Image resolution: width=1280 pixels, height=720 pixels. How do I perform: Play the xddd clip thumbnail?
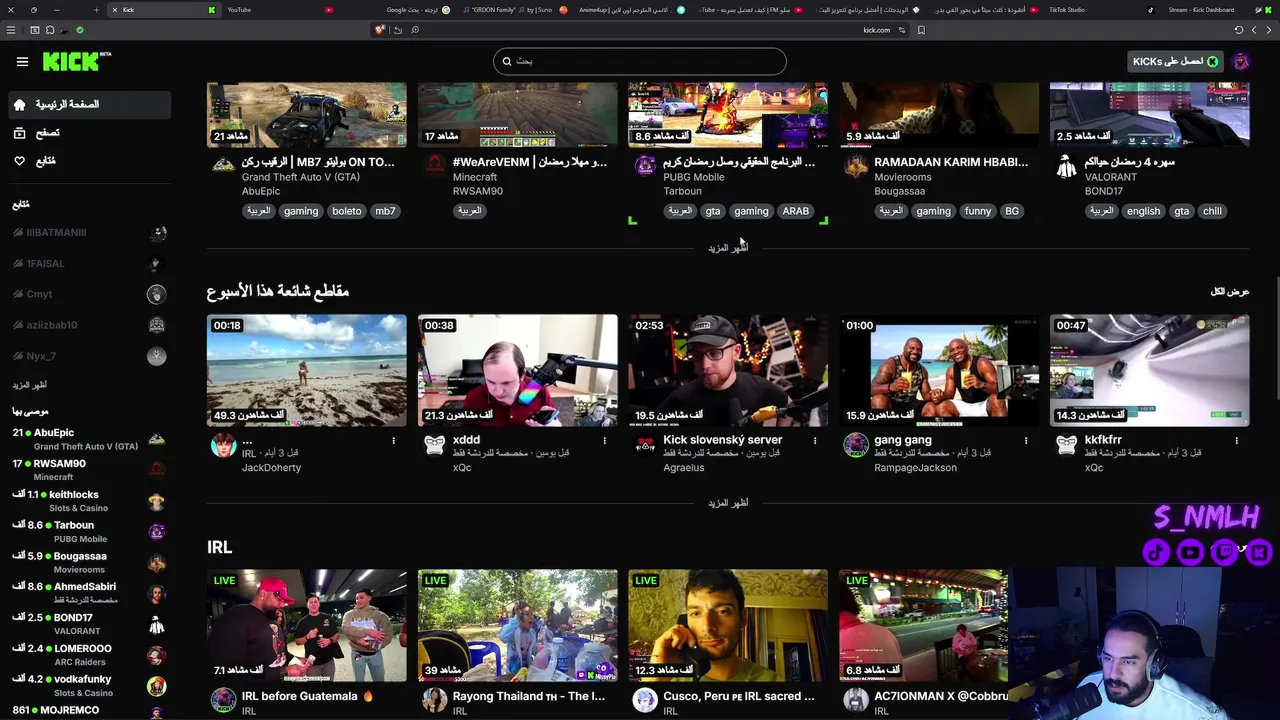[518, 370]
